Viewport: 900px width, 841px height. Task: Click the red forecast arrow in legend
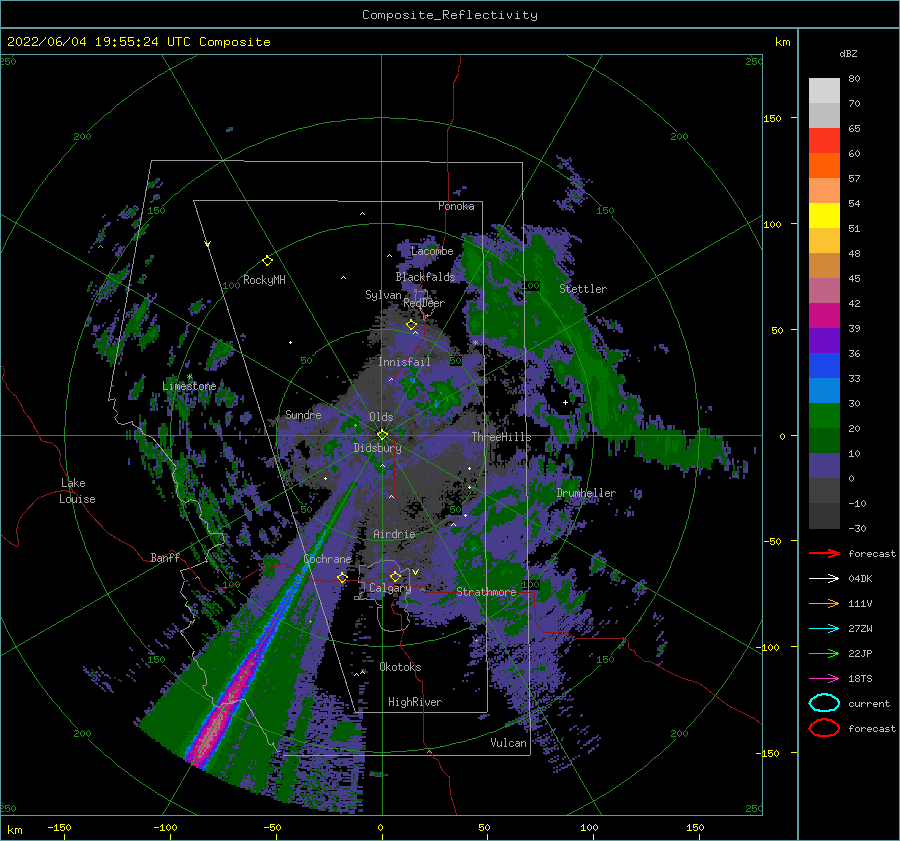tap(824, 553)
